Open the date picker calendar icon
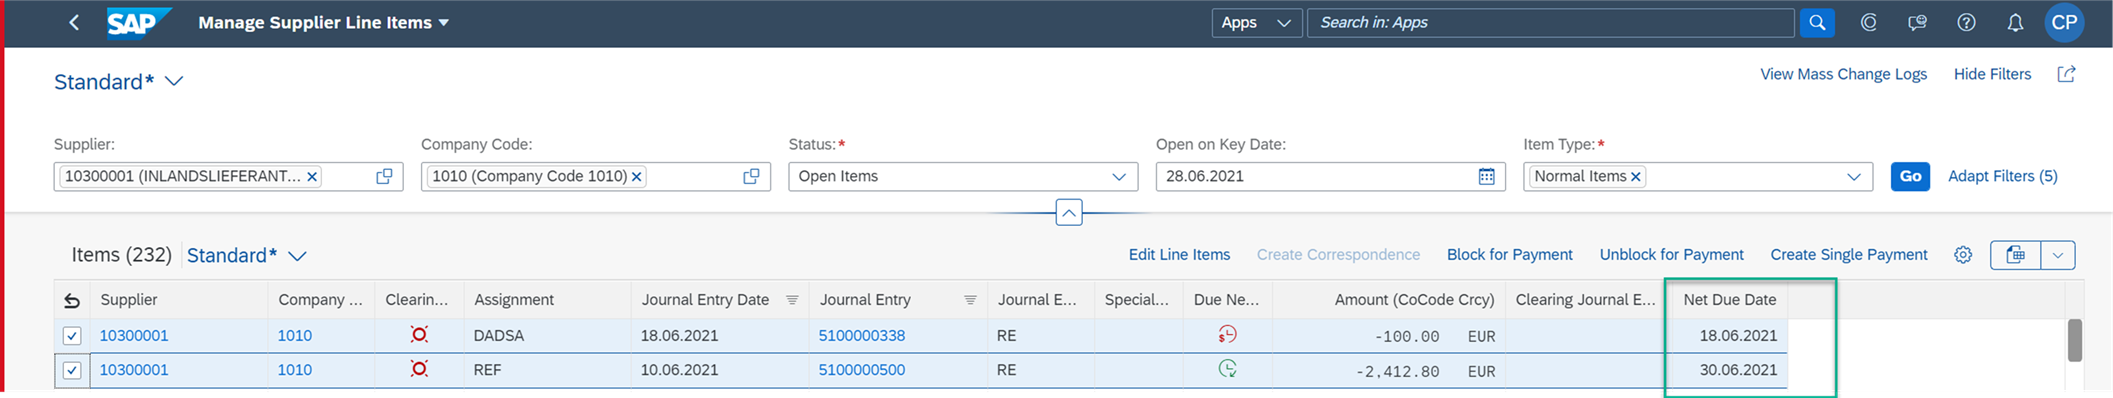2113x398 pixels. pyautogui.click(x=1487, y=176)
